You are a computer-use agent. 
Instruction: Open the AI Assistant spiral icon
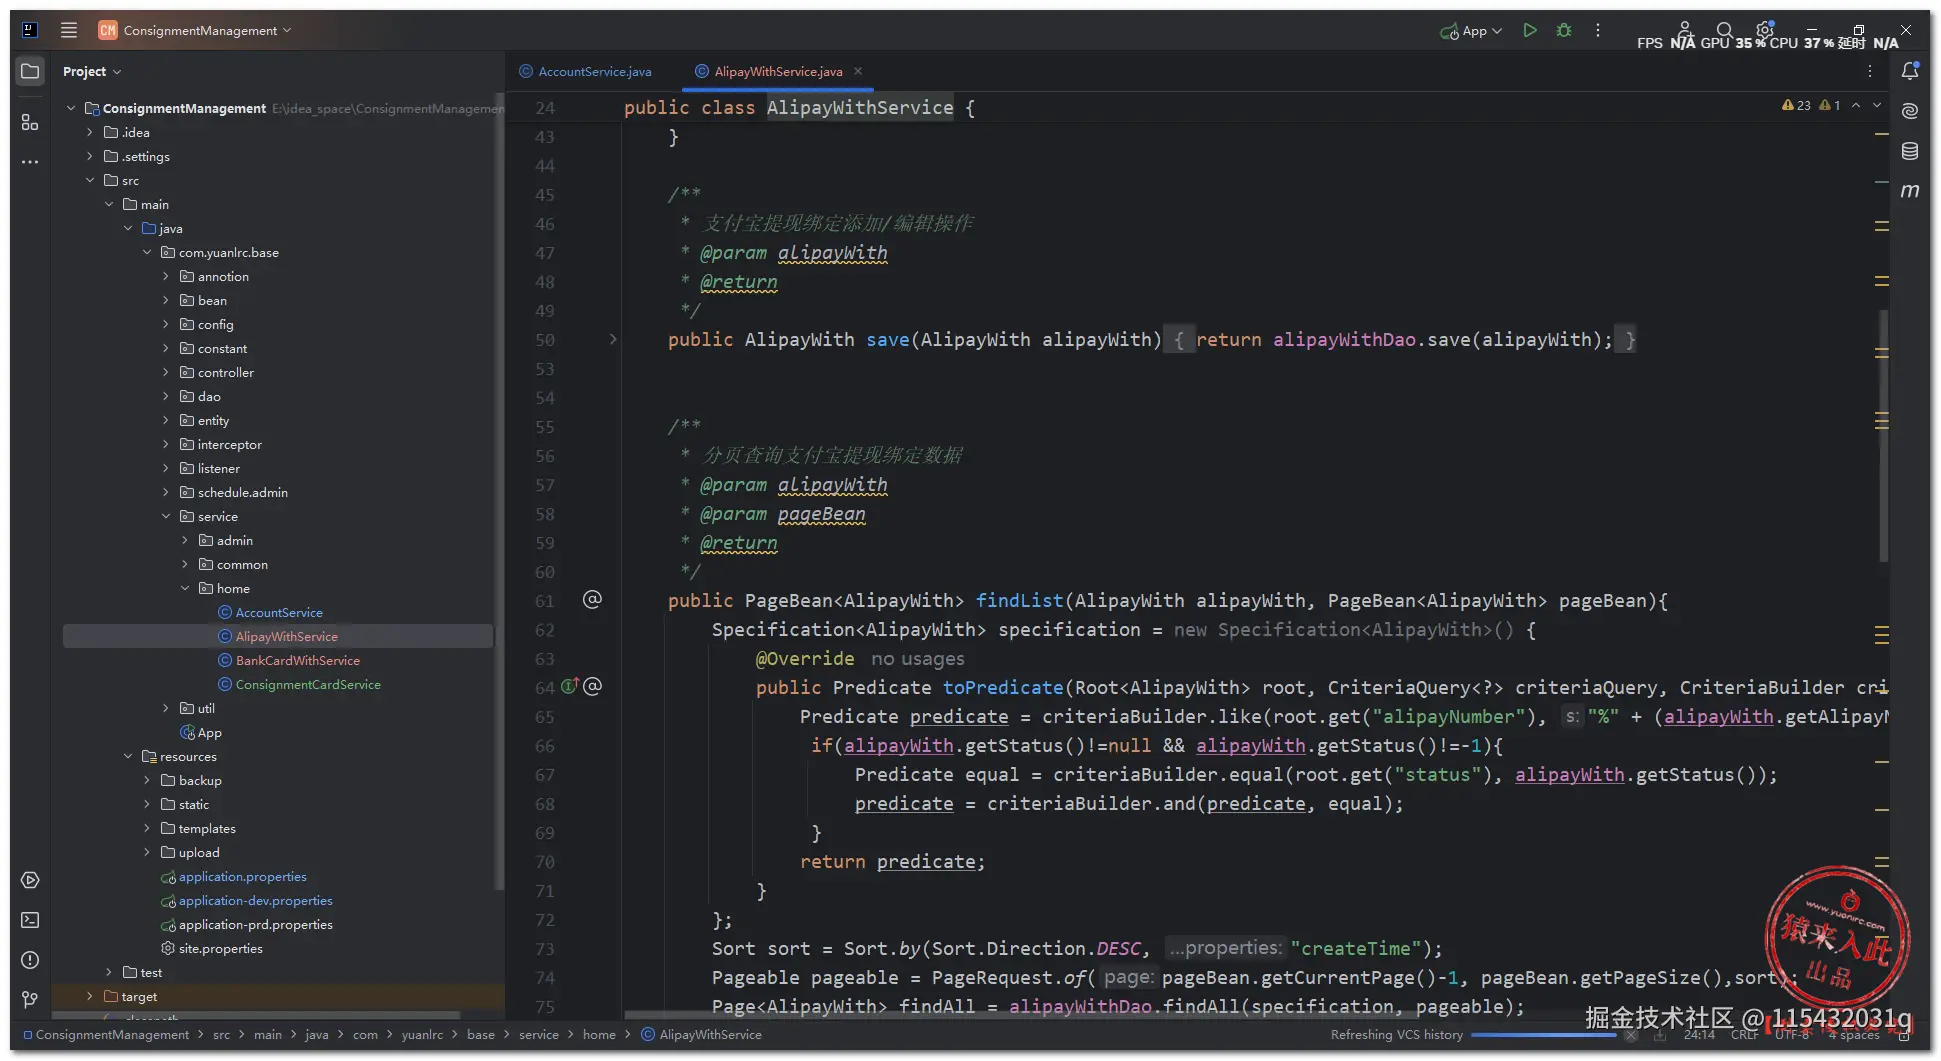coord(1910,110)
